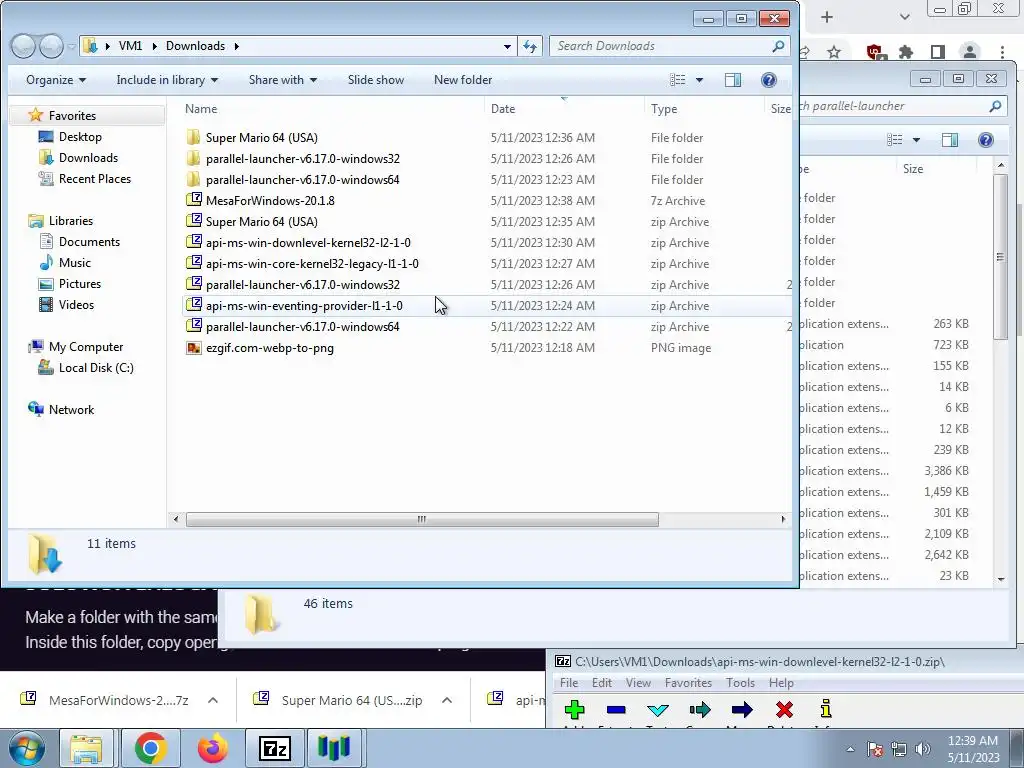Click search magnifier in parallel-launcher window
1024x768 pixels.
995,106
